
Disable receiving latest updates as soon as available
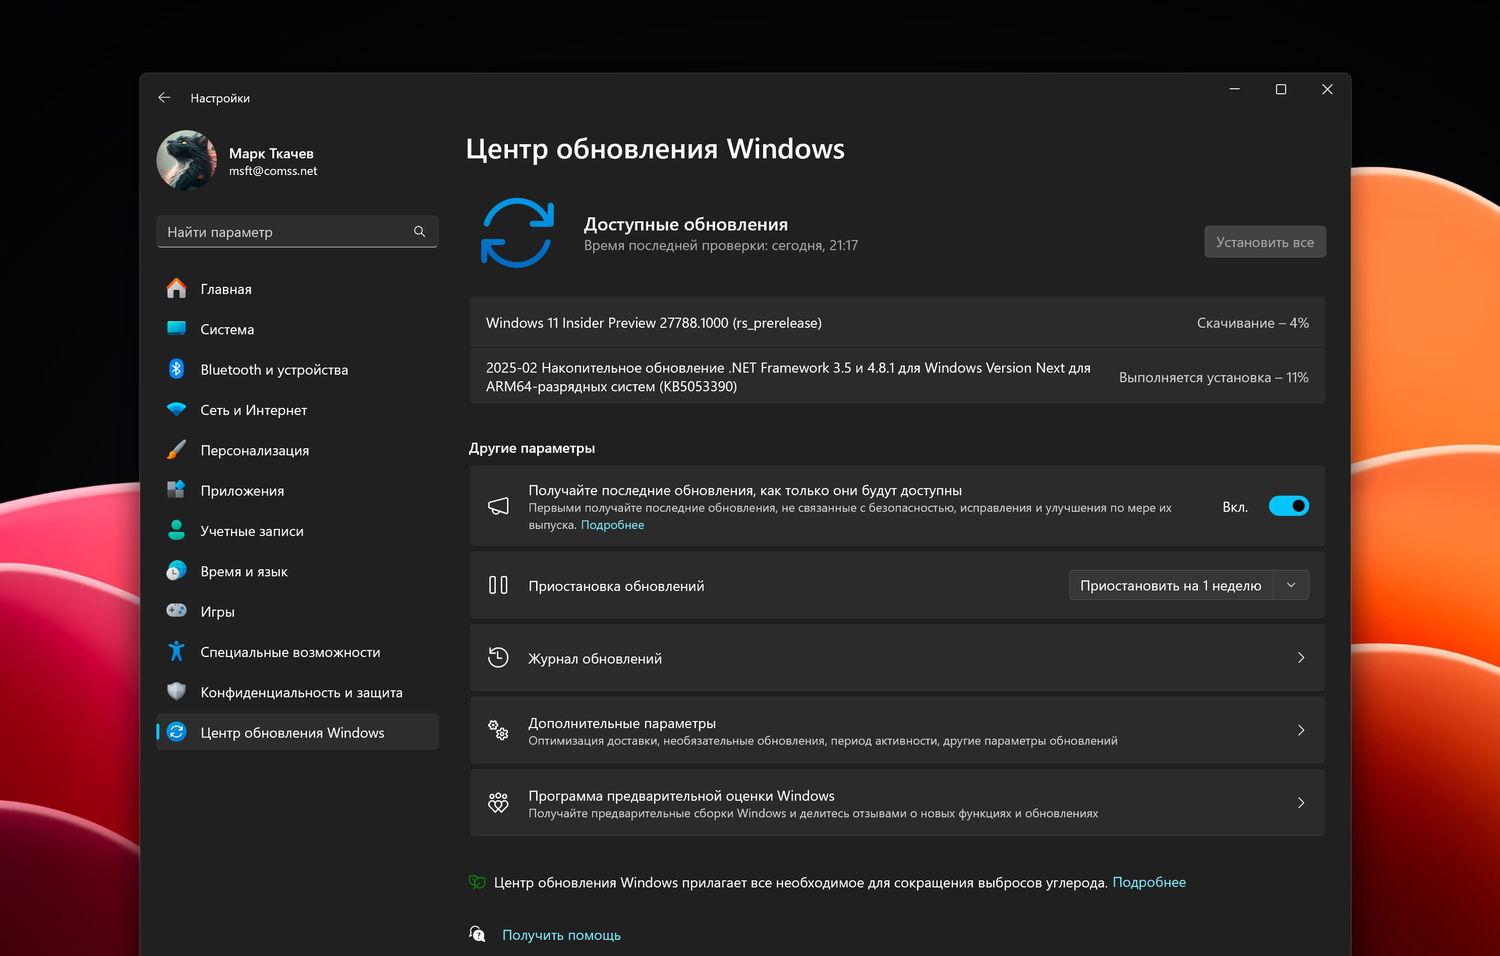pos(1288,505)
